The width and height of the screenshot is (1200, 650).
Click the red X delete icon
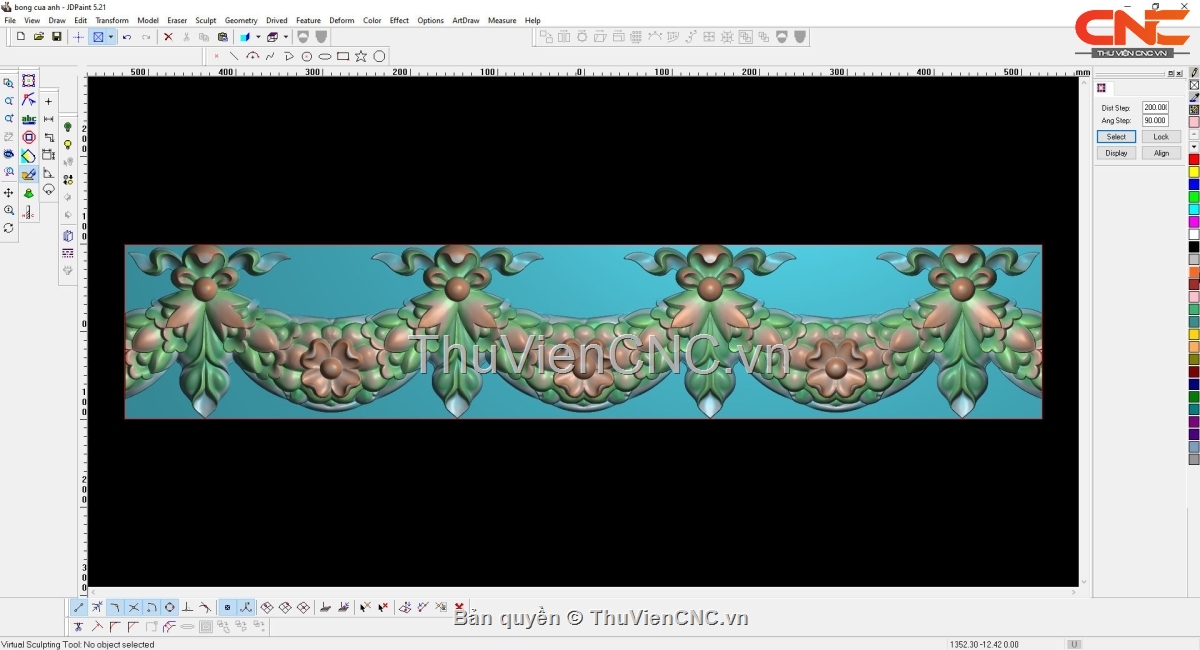pos(168,37)
